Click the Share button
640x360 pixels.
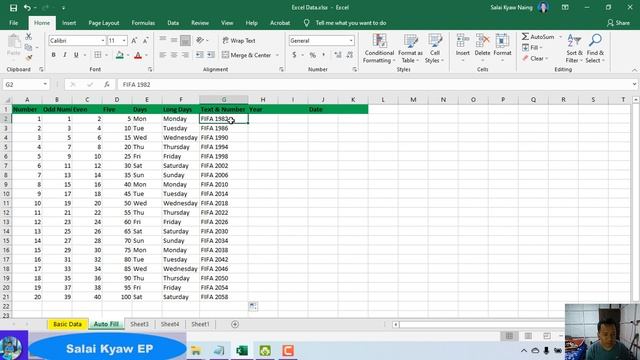pyautogui.click(x=618, y=23)
